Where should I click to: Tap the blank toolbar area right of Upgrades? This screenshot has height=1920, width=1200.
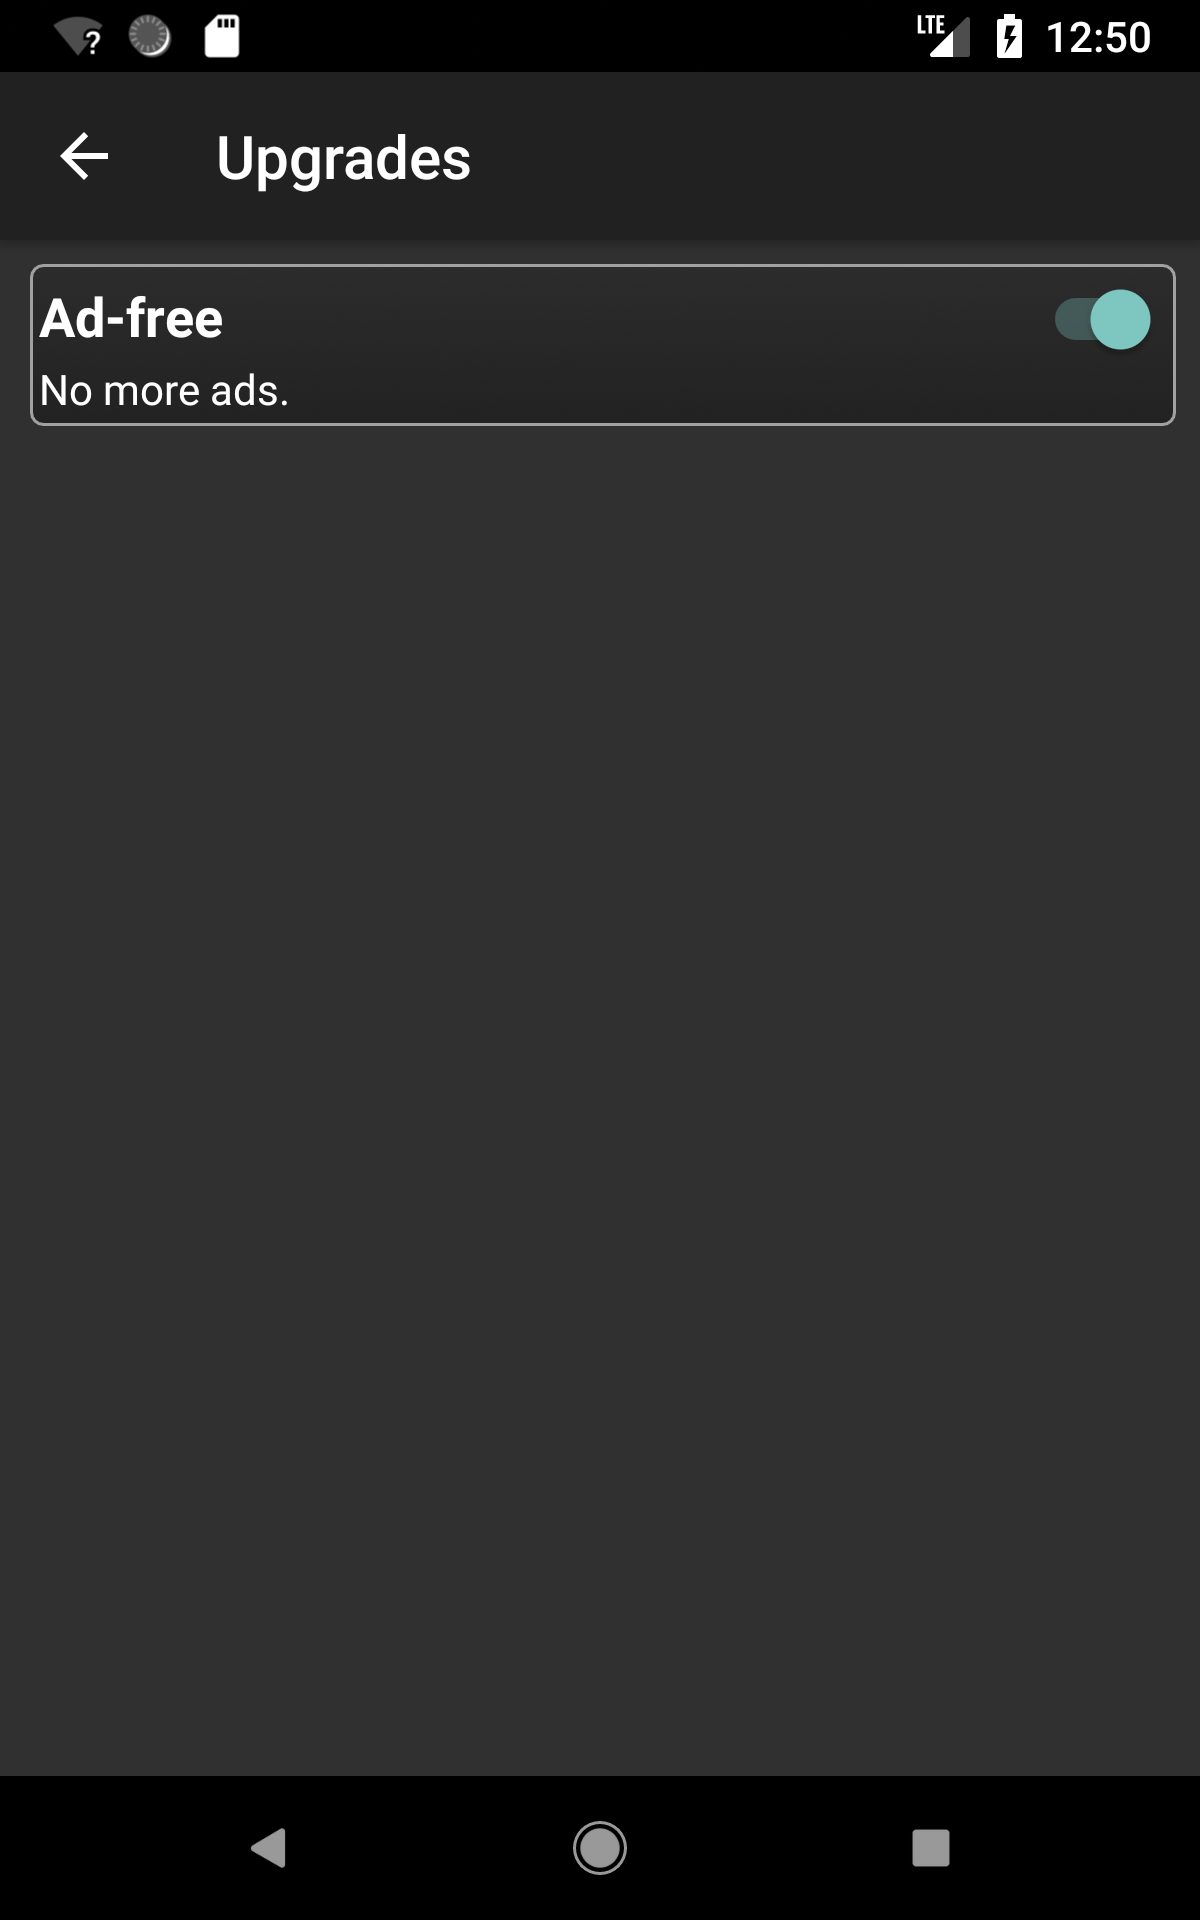(x=830, y=157)
